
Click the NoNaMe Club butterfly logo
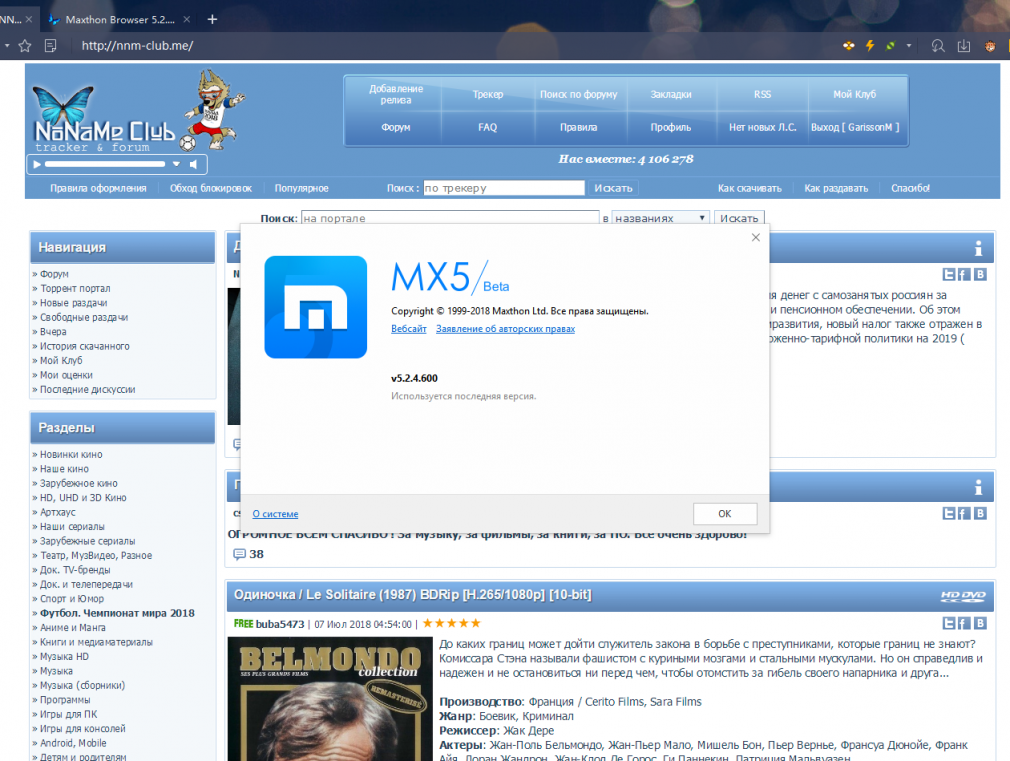click(x=103, y=118)
